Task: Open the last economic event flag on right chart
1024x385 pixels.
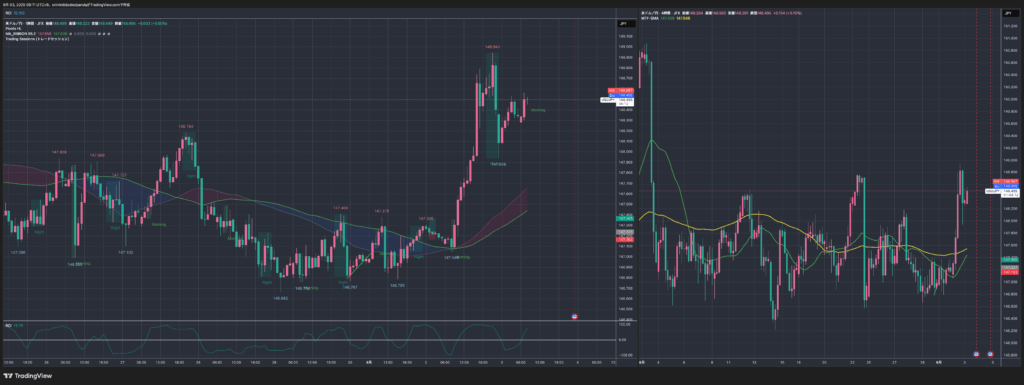Action: tap(991, 354)
